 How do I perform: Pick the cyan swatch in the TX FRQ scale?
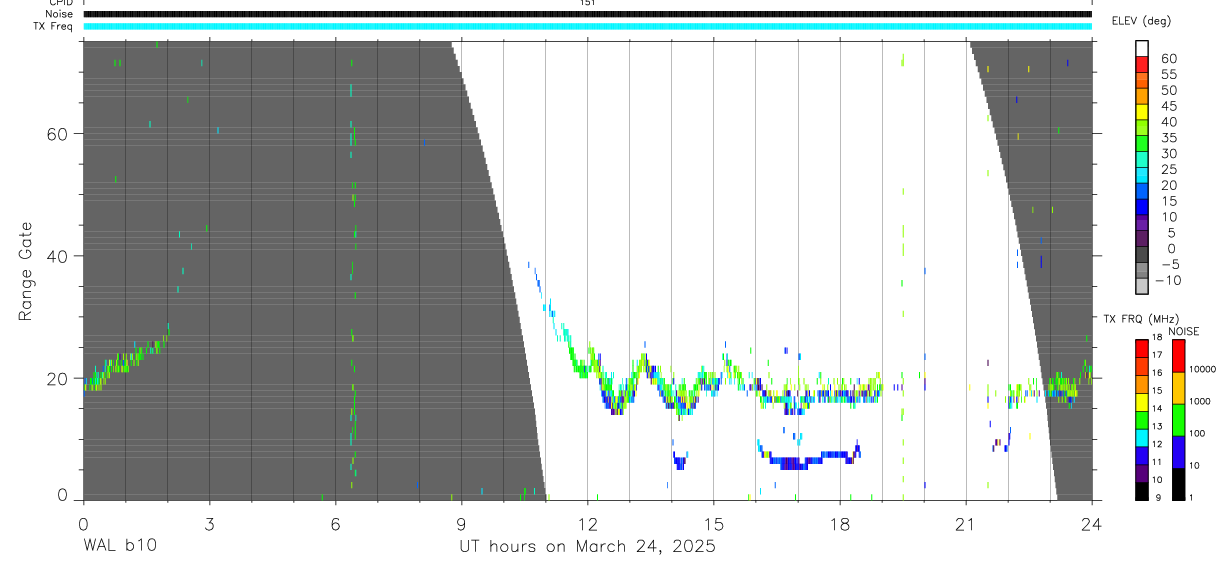coord(1141,438)
